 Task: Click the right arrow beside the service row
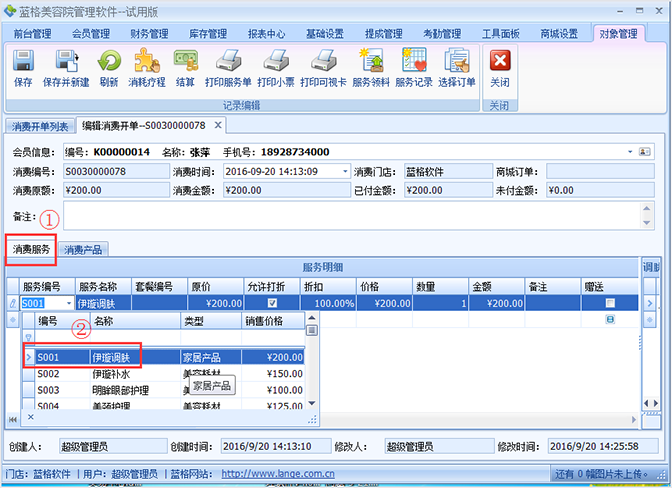coord(650,303)
